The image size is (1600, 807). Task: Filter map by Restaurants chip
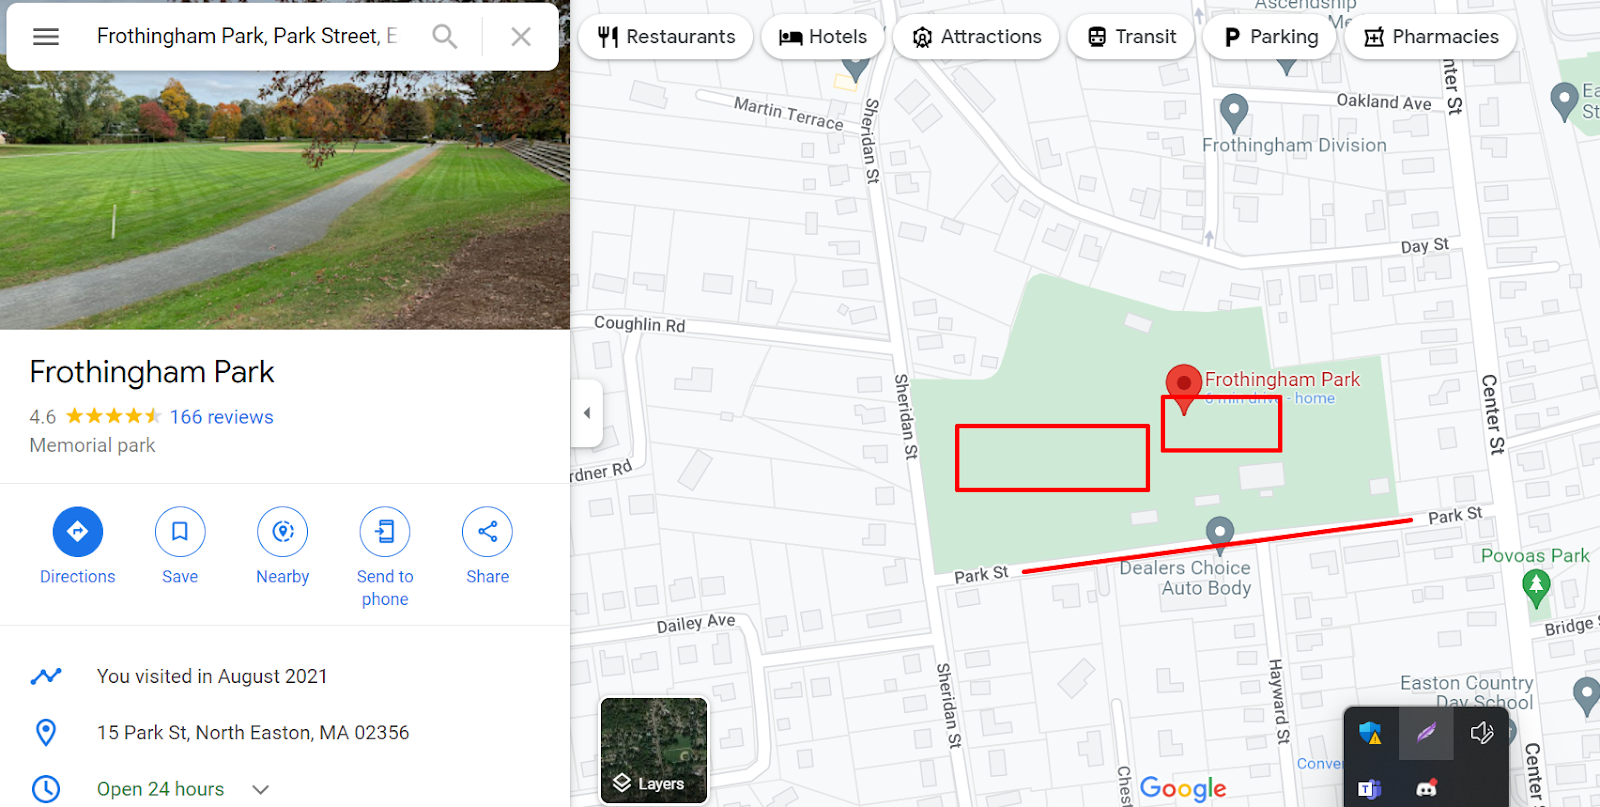tap(666, 37)
